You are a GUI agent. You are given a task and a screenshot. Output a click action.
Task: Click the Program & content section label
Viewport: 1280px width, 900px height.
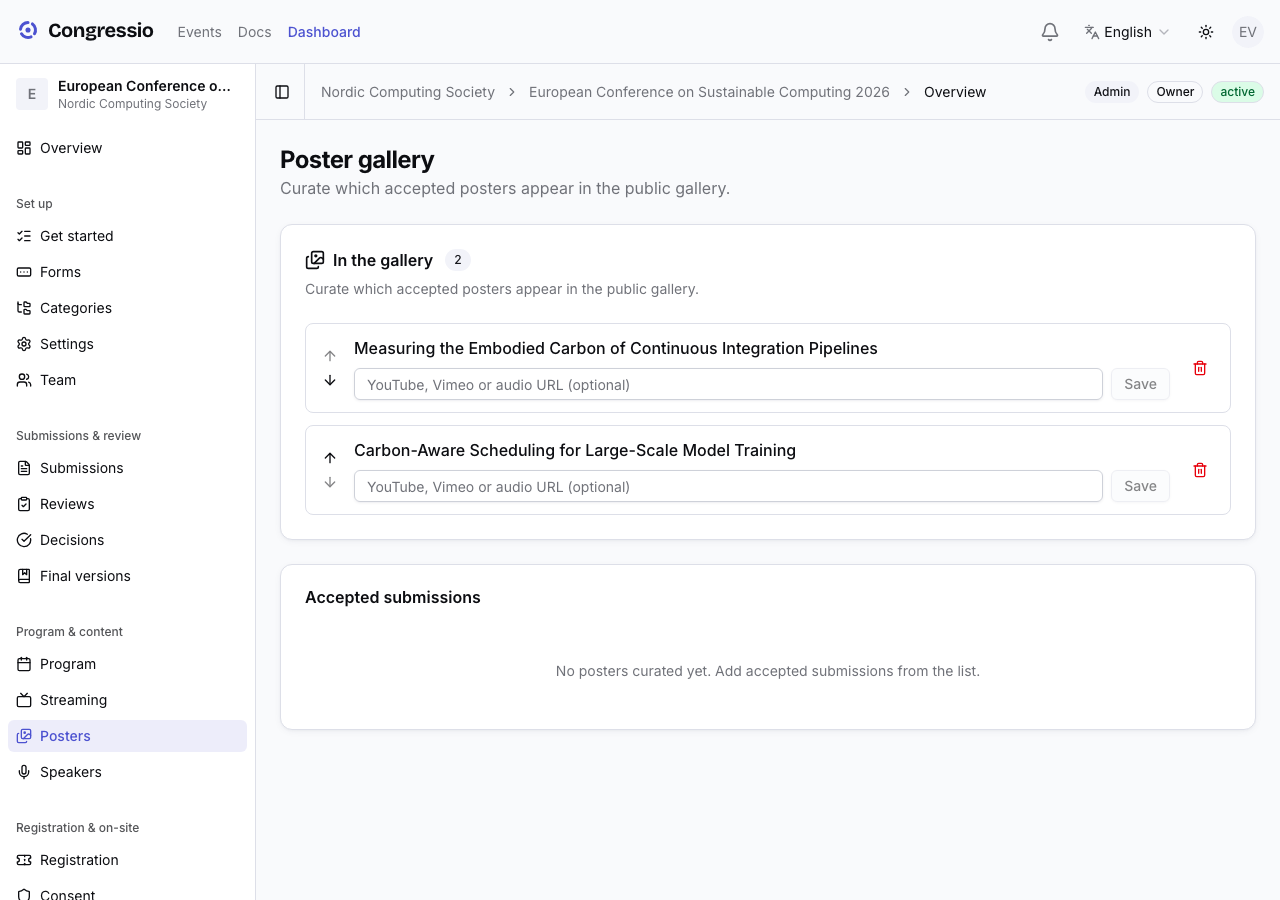[69, 632]
